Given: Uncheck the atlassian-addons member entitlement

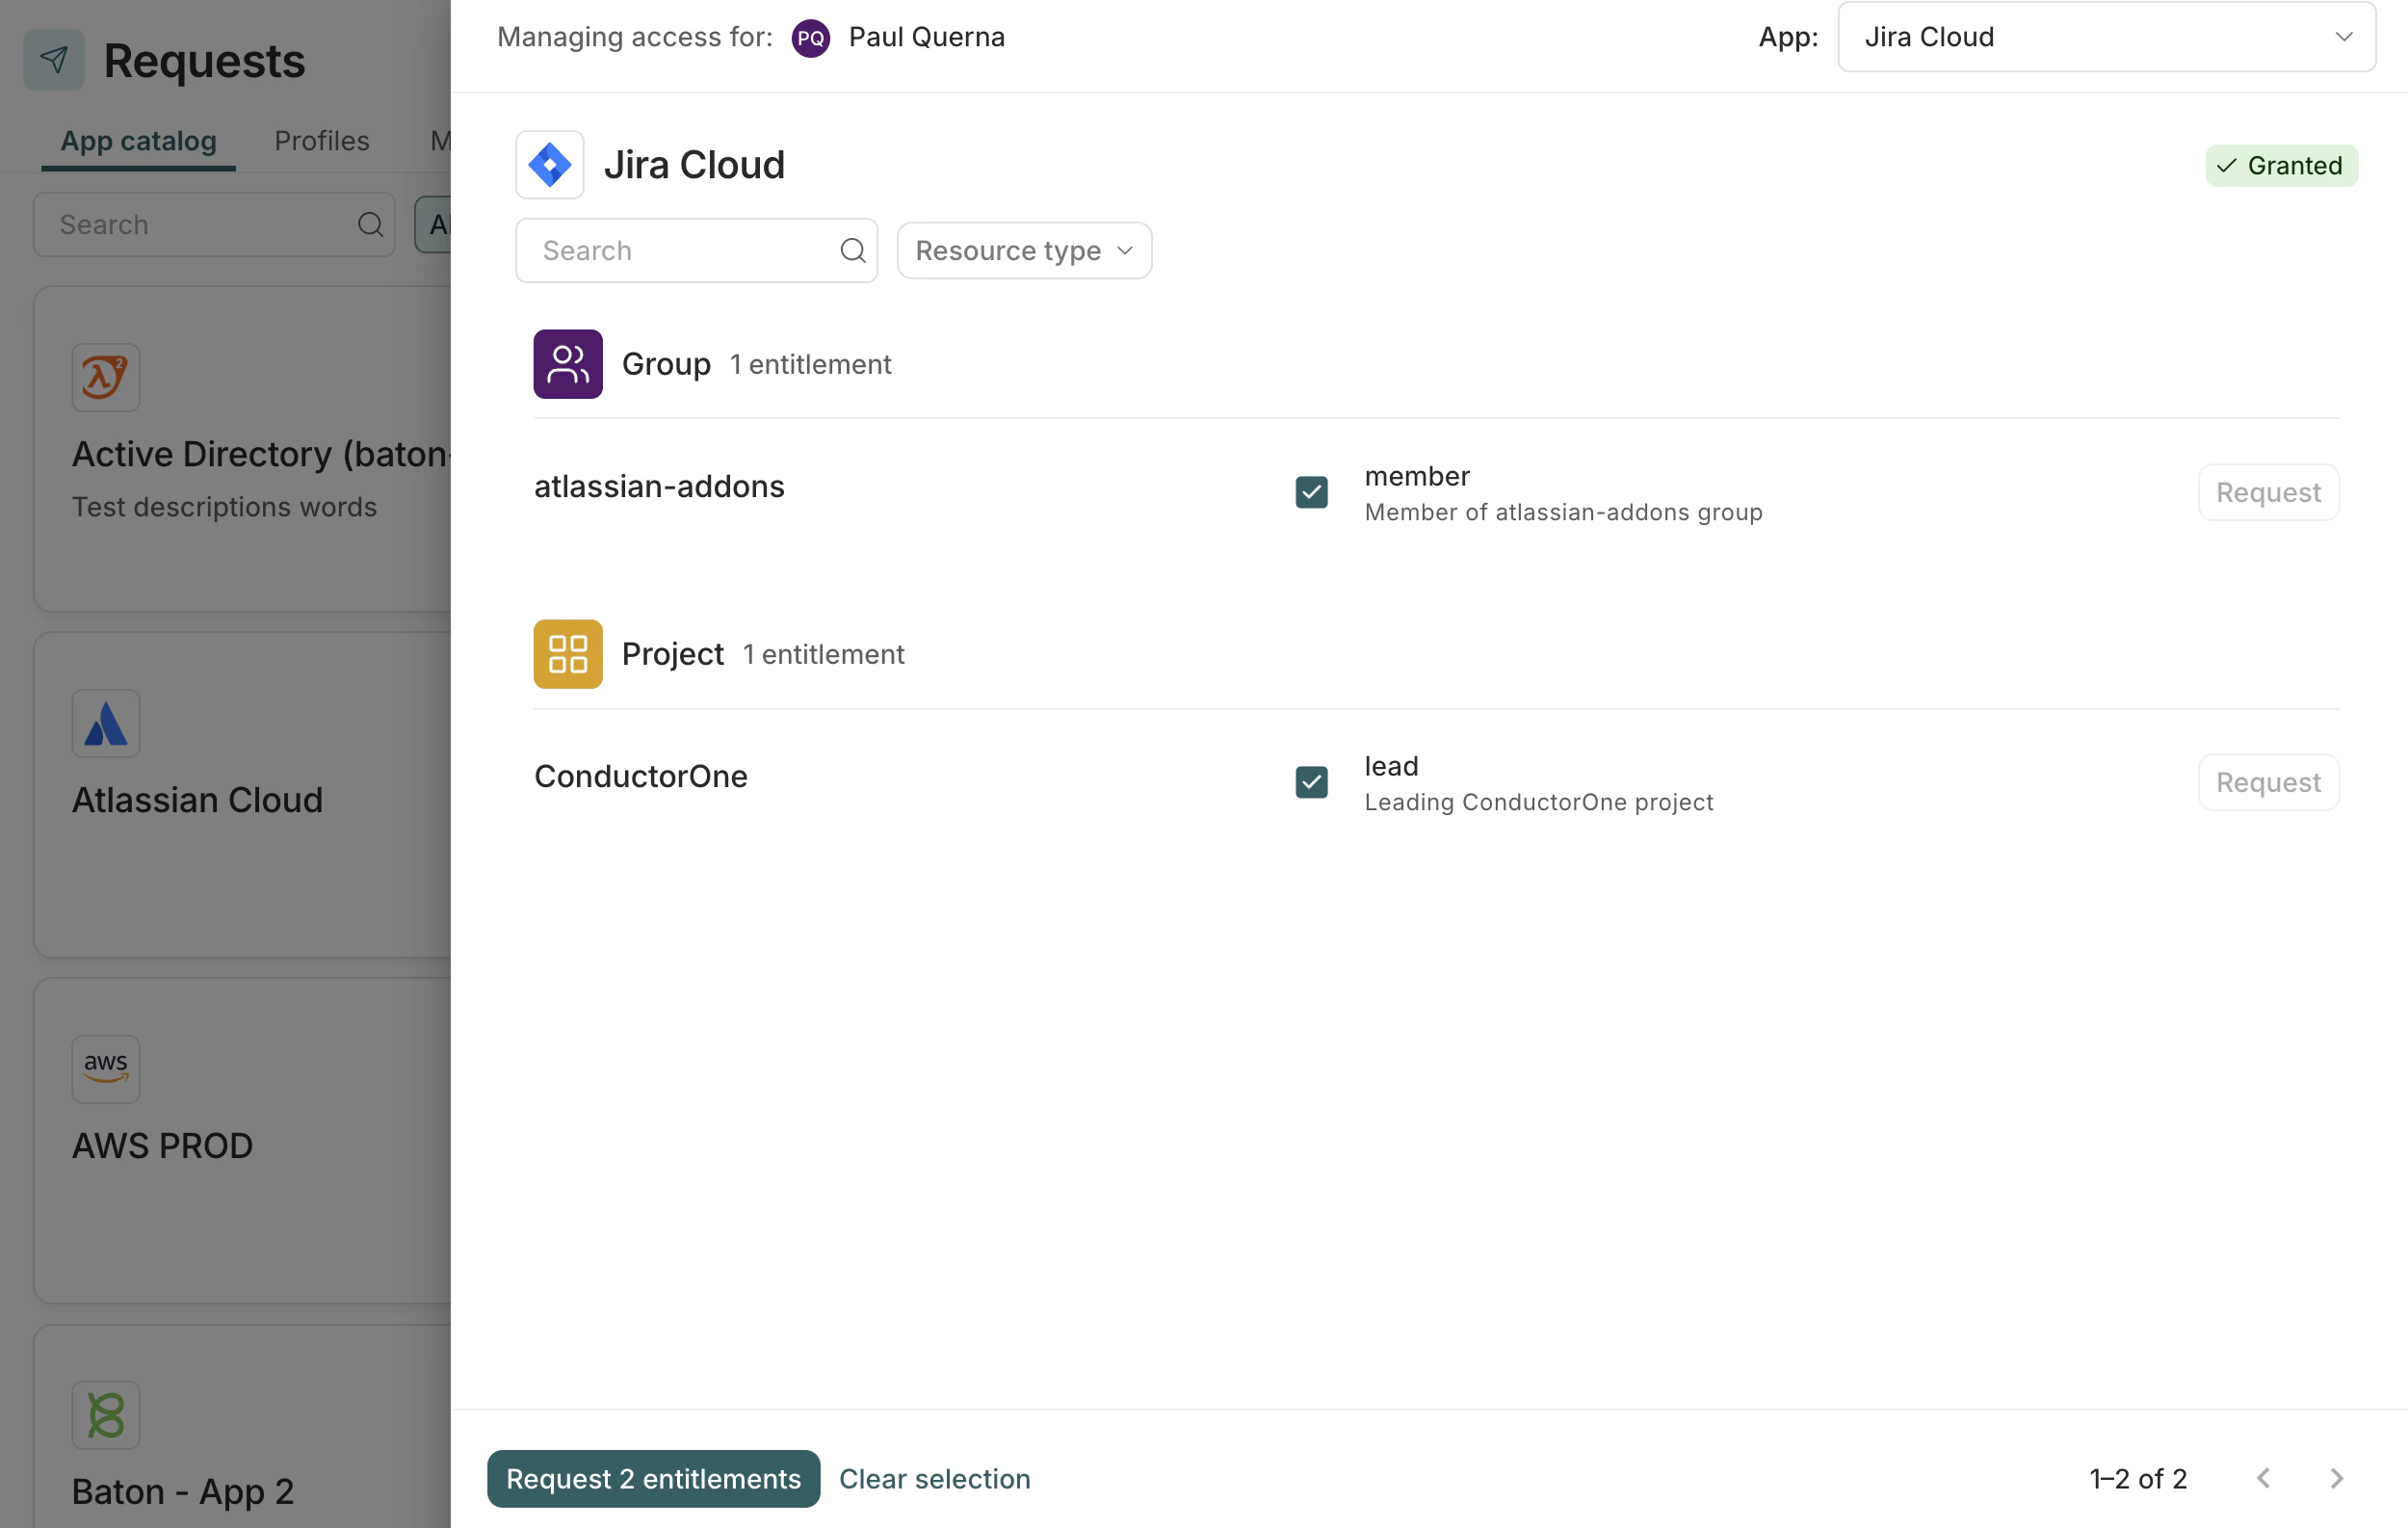Looking at the screenshot, I should click(1312, 492).
